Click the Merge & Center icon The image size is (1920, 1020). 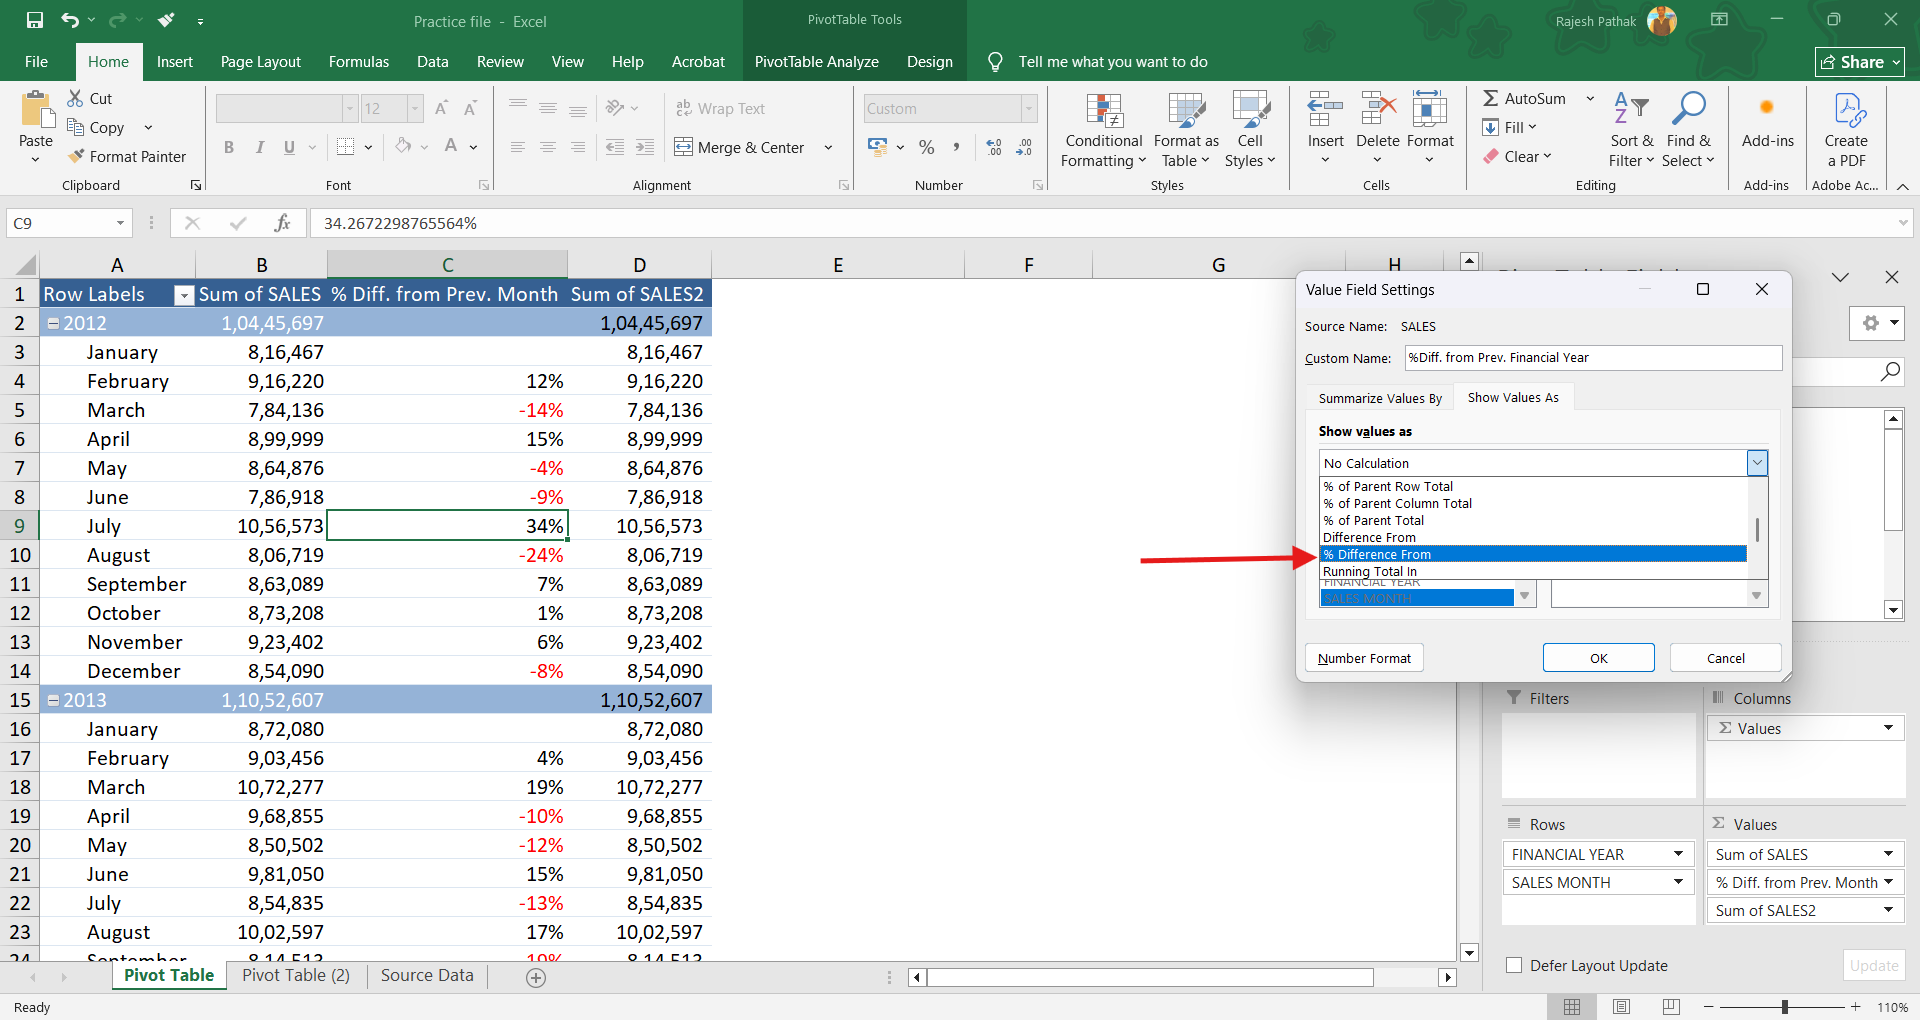click(684, 147)
